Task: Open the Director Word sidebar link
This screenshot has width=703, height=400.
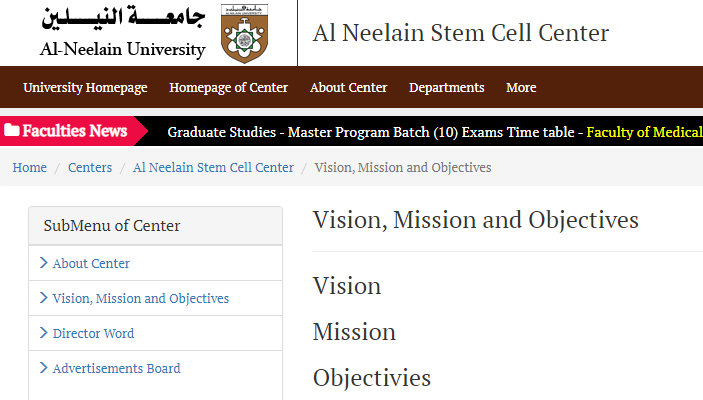Action: 93,333
